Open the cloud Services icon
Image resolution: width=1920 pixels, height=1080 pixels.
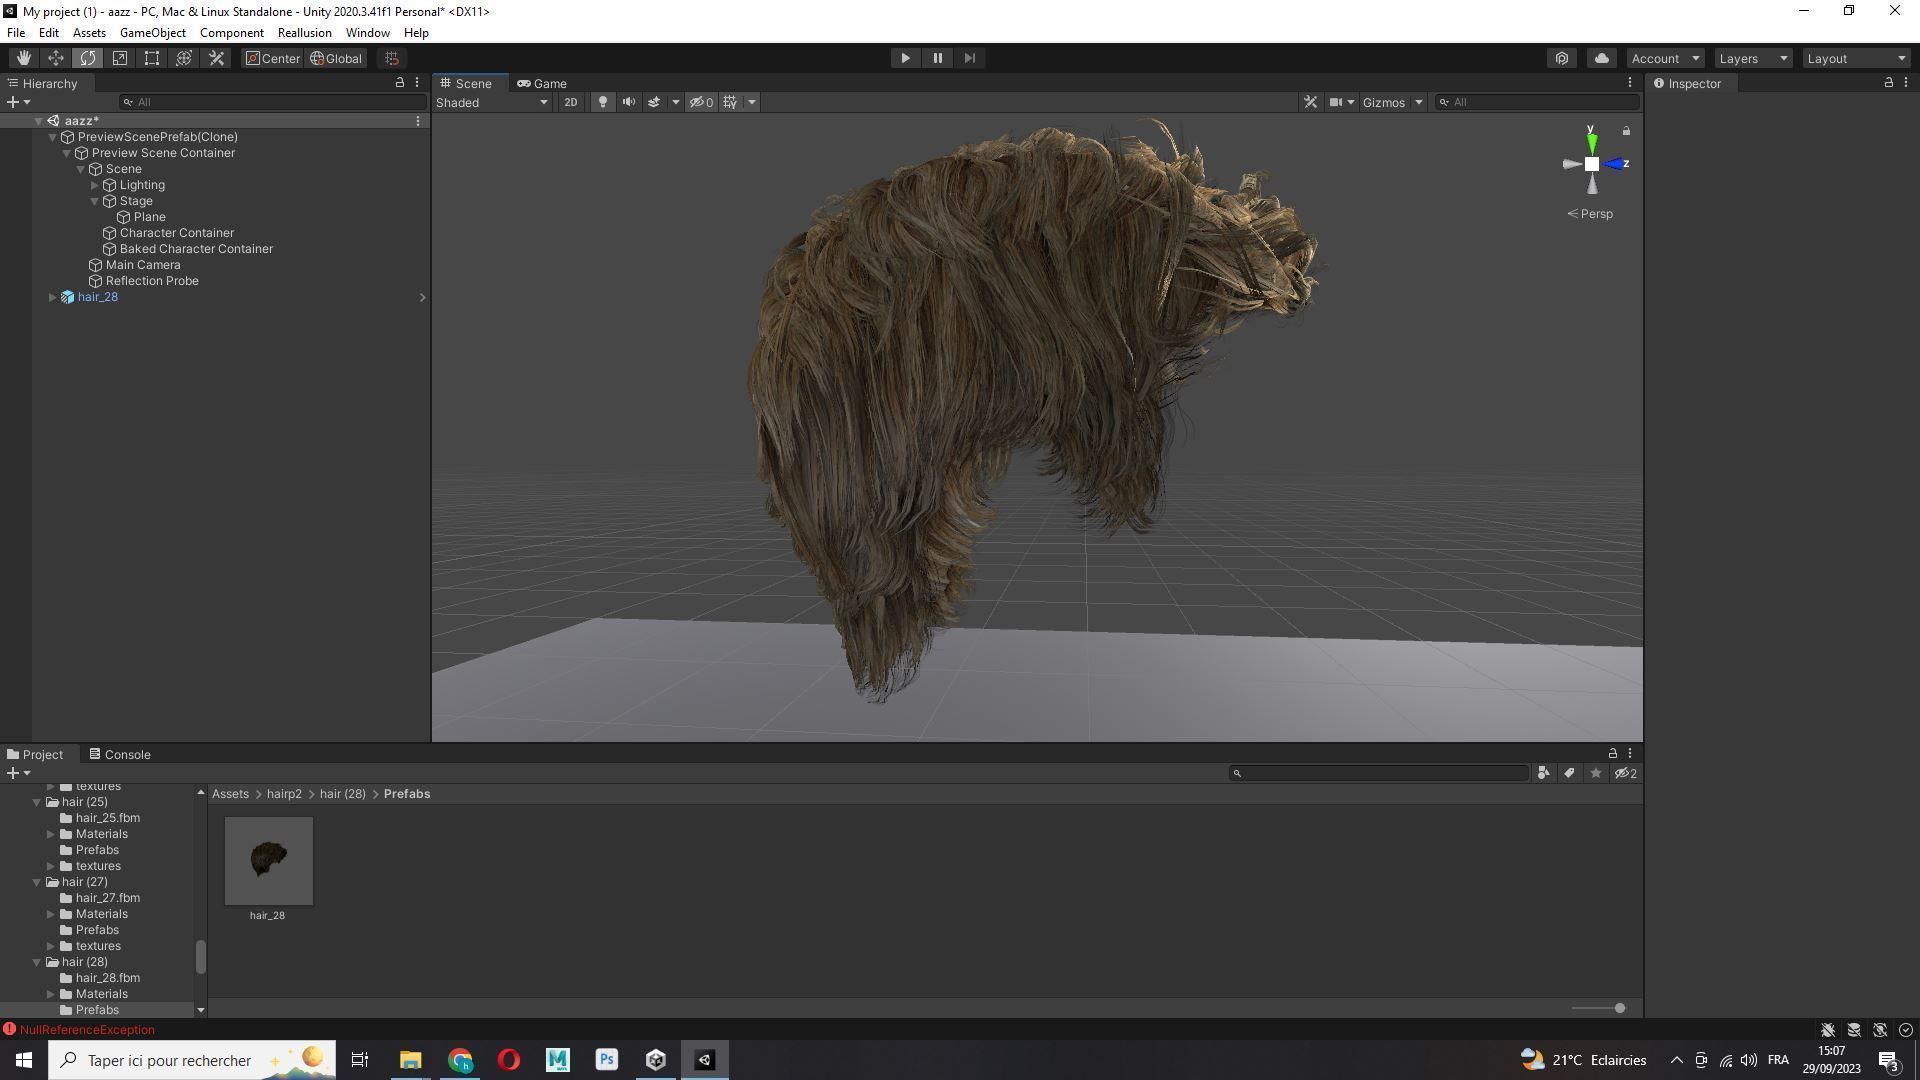click(x=1601, y=58)
